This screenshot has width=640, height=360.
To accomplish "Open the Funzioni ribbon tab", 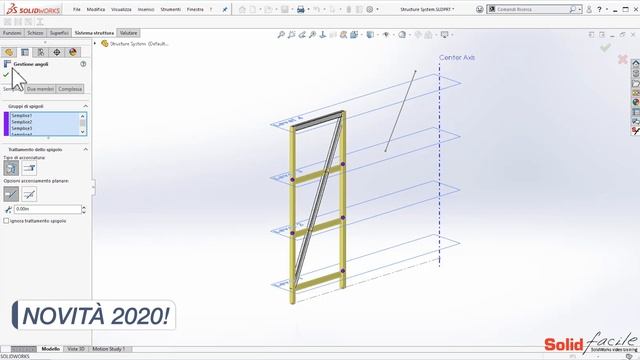I will 12,33.
